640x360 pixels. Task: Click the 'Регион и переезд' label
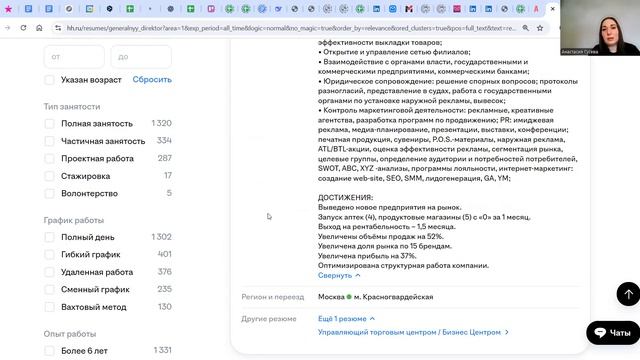(273, 297)
